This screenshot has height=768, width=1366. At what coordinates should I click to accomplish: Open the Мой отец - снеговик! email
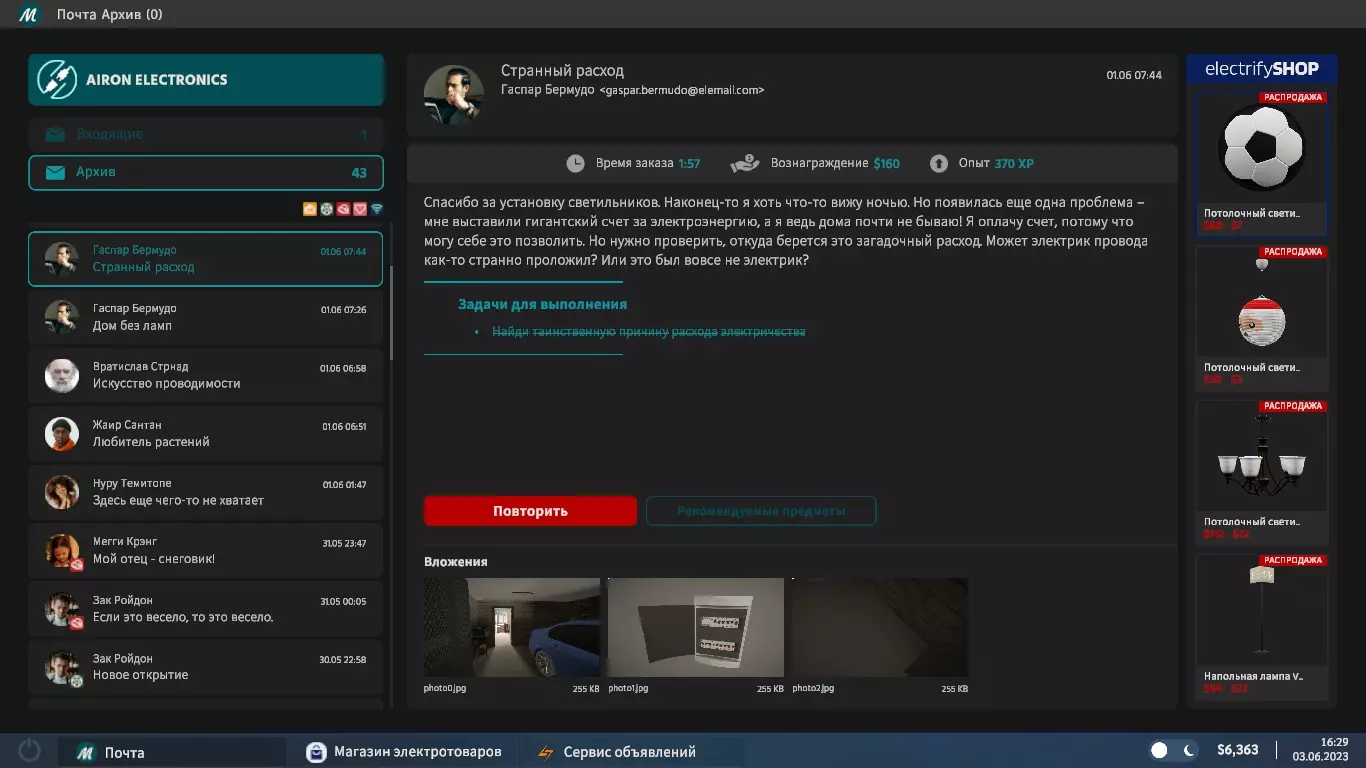point(206,550)
